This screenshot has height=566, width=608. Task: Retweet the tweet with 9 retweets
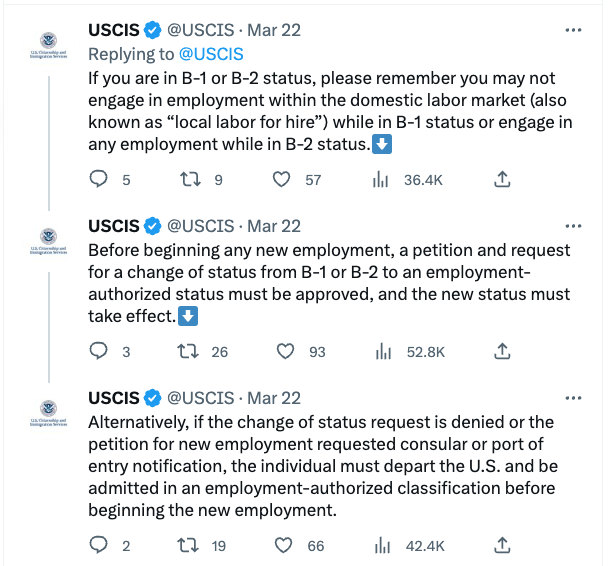[189, 180]
